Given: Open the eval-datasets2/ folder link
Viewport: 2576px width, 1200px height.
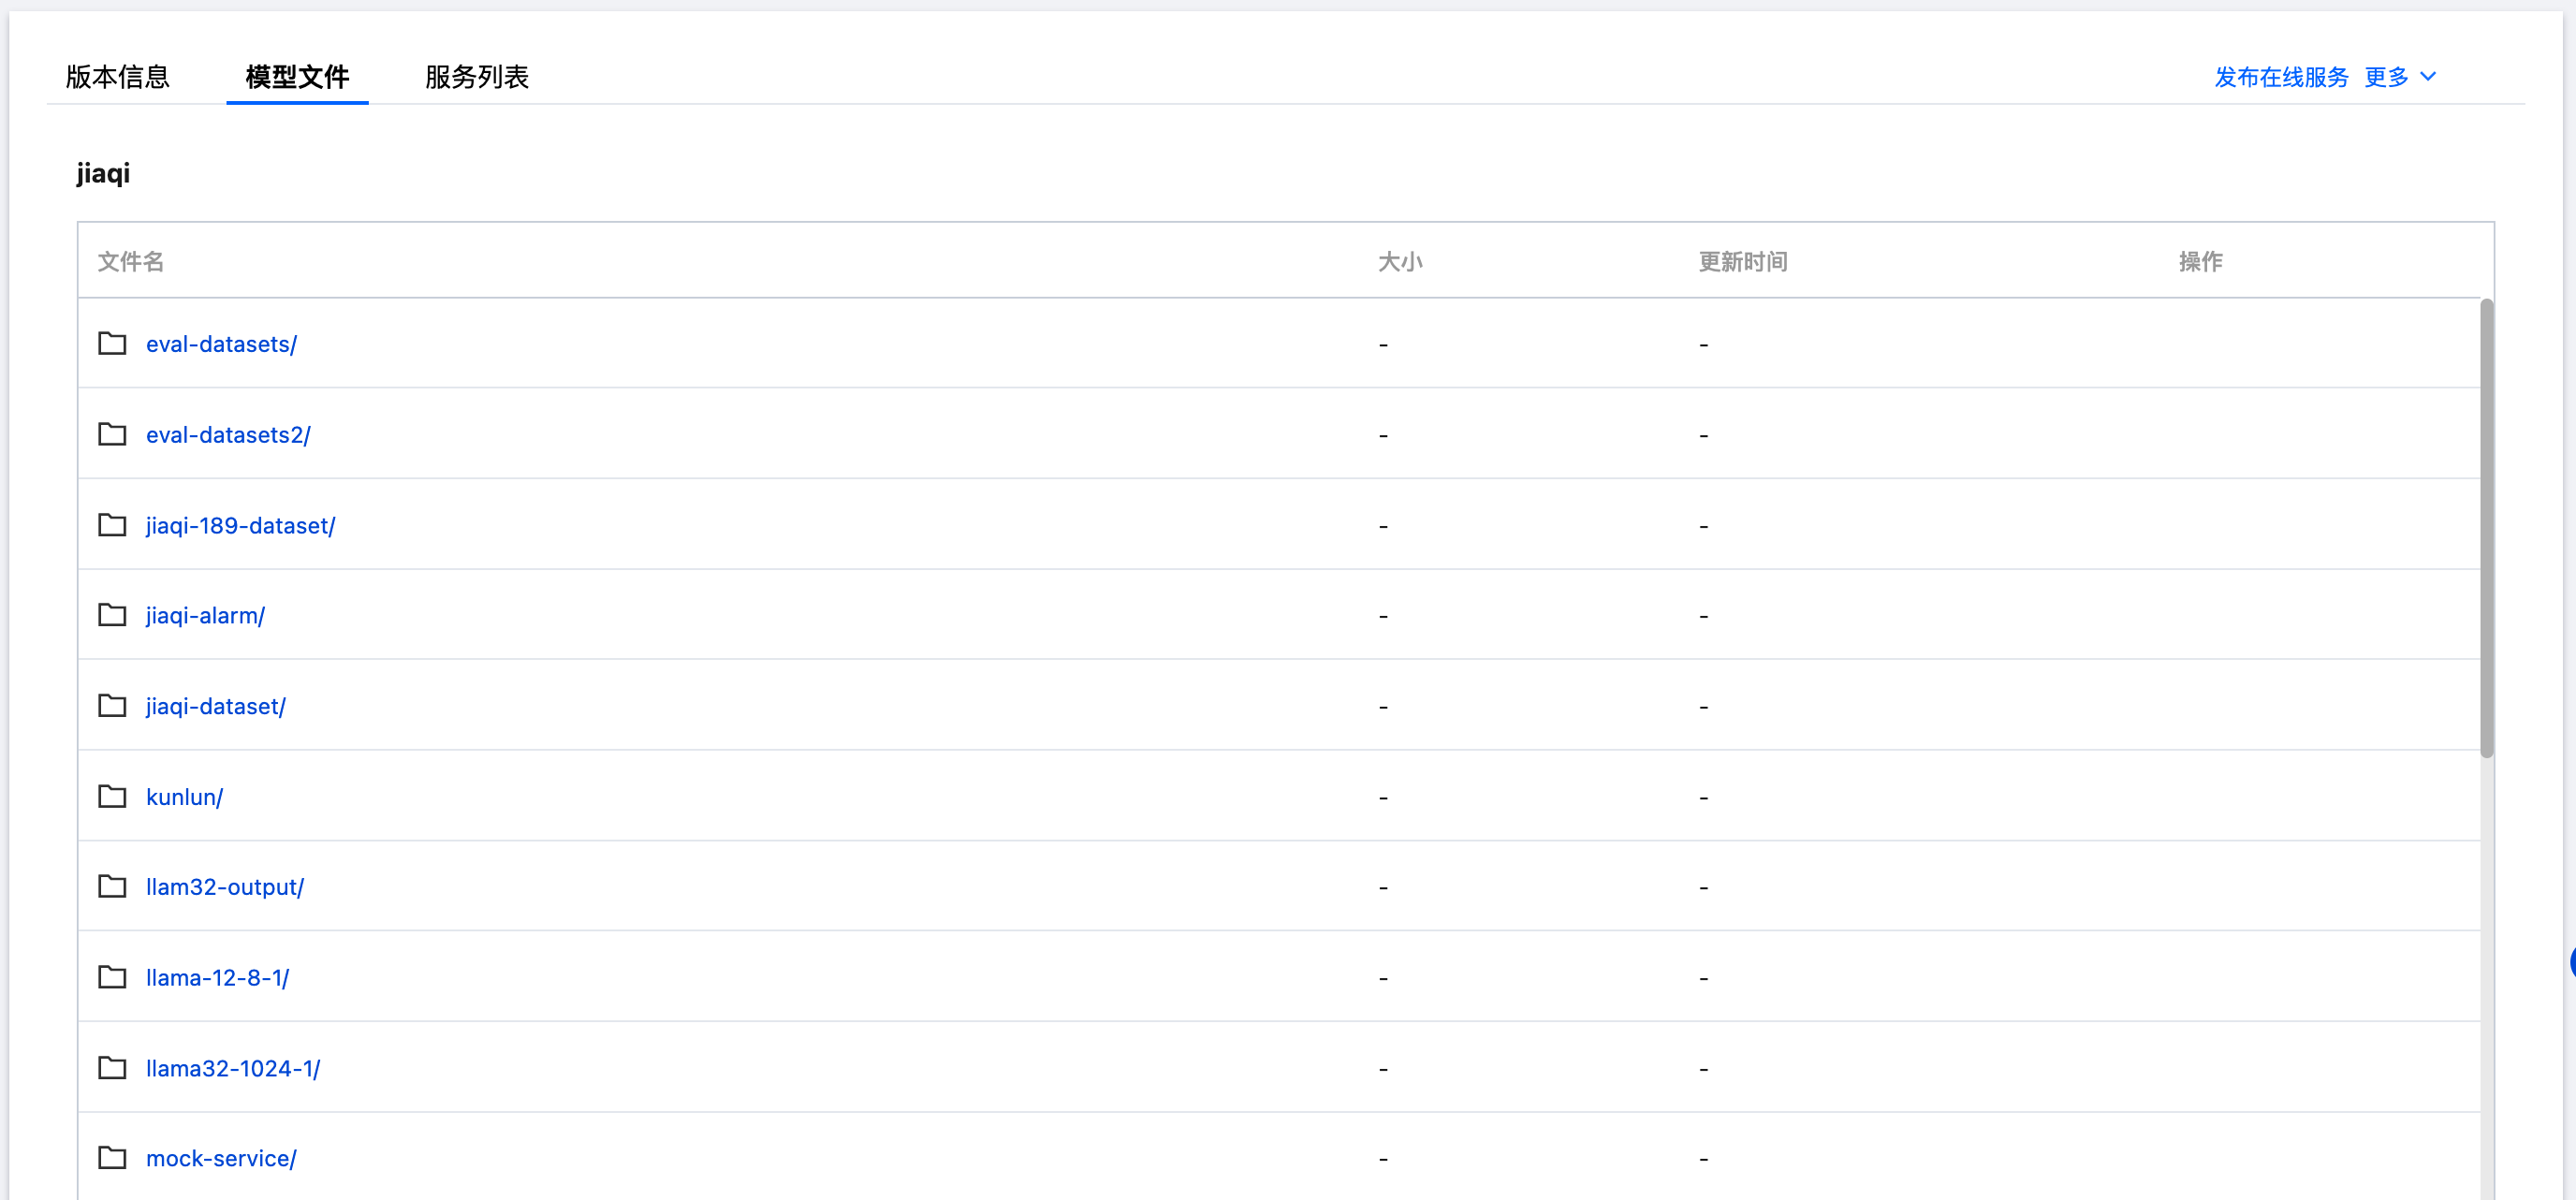Looking at the screenshot, I should coord(228,435).
